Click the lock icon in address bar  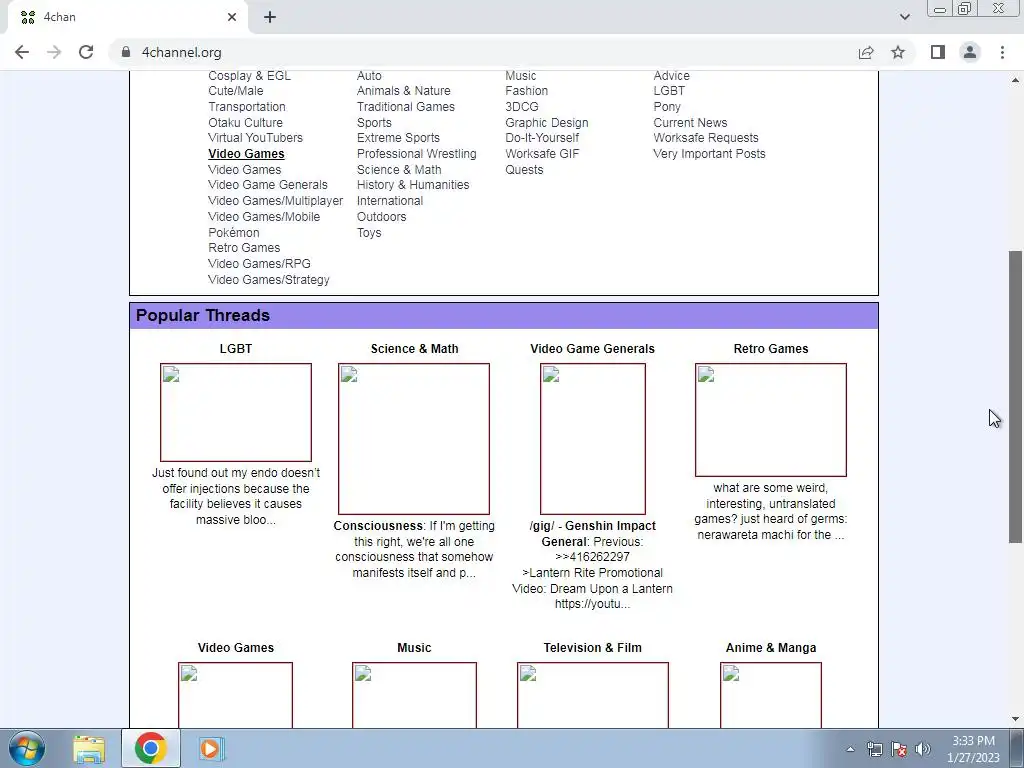(x=126, y=52)
